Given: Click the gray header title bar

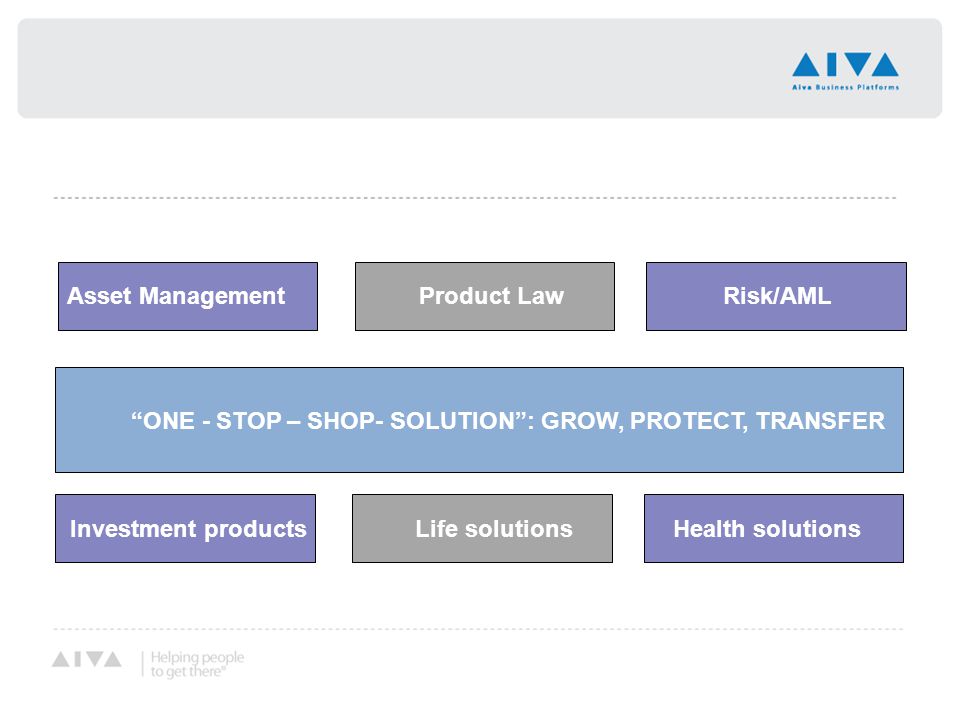Looking at the screenshot, I should 480,68.
